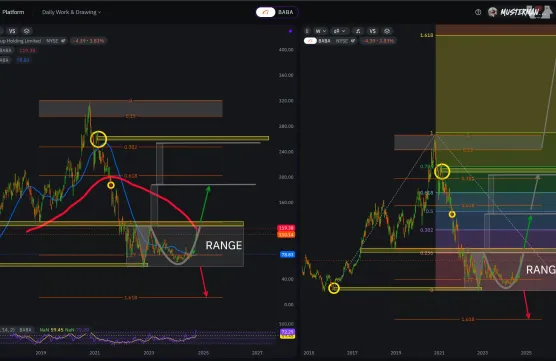
Task: Click the VS compare button on left chart
Action: [12, 31]
